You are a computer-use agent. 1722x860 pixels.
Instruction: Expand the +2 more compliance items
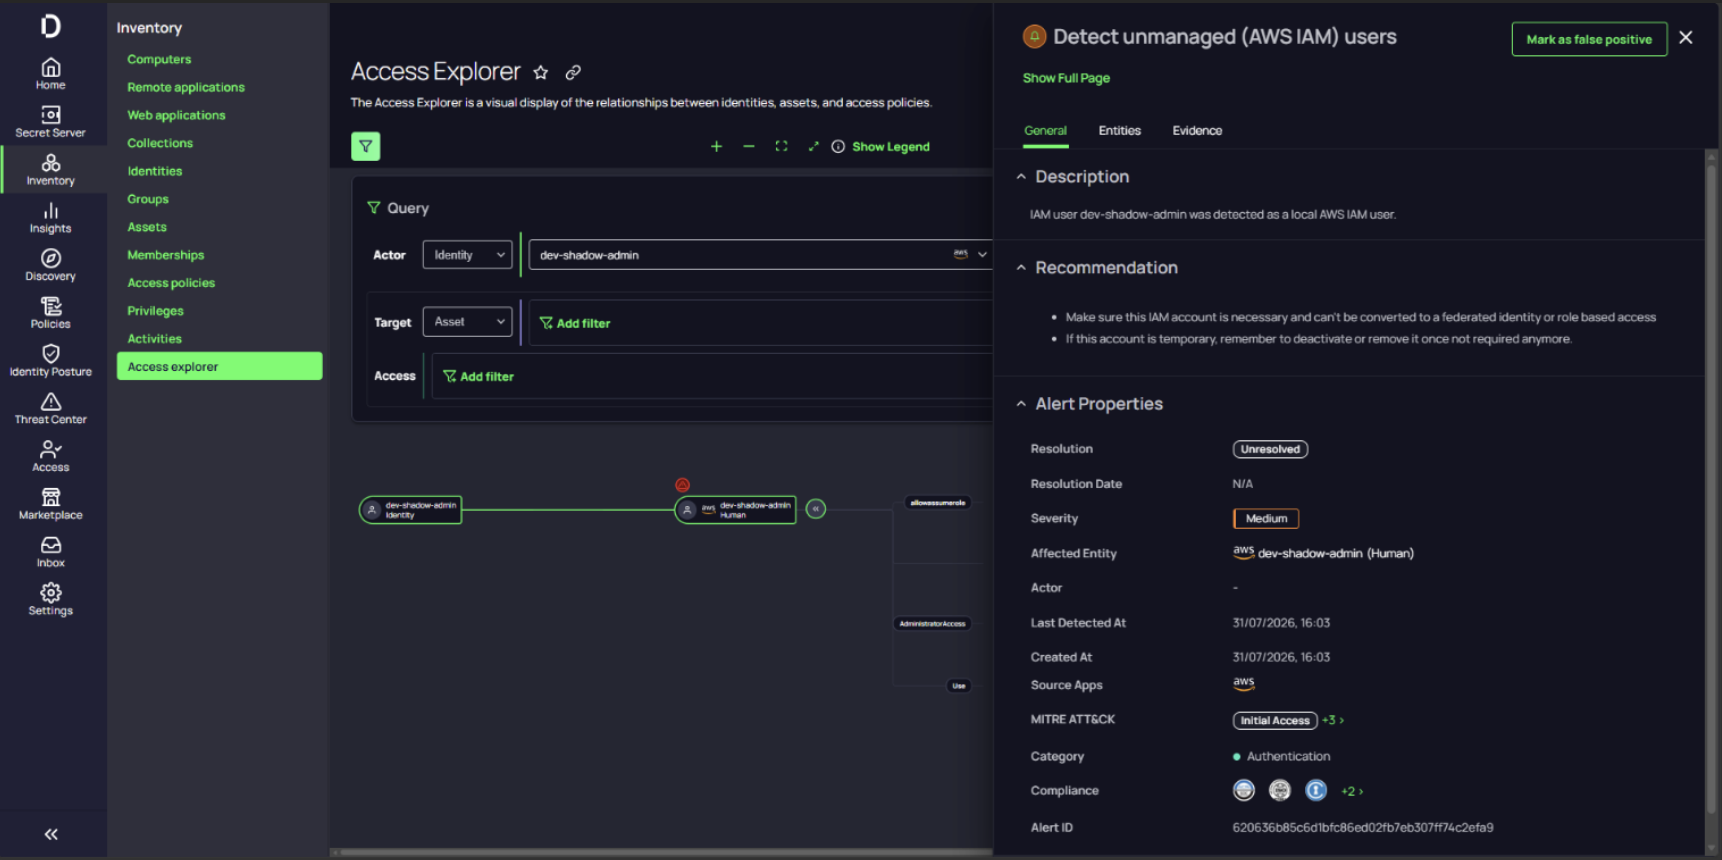point(1352,792)
